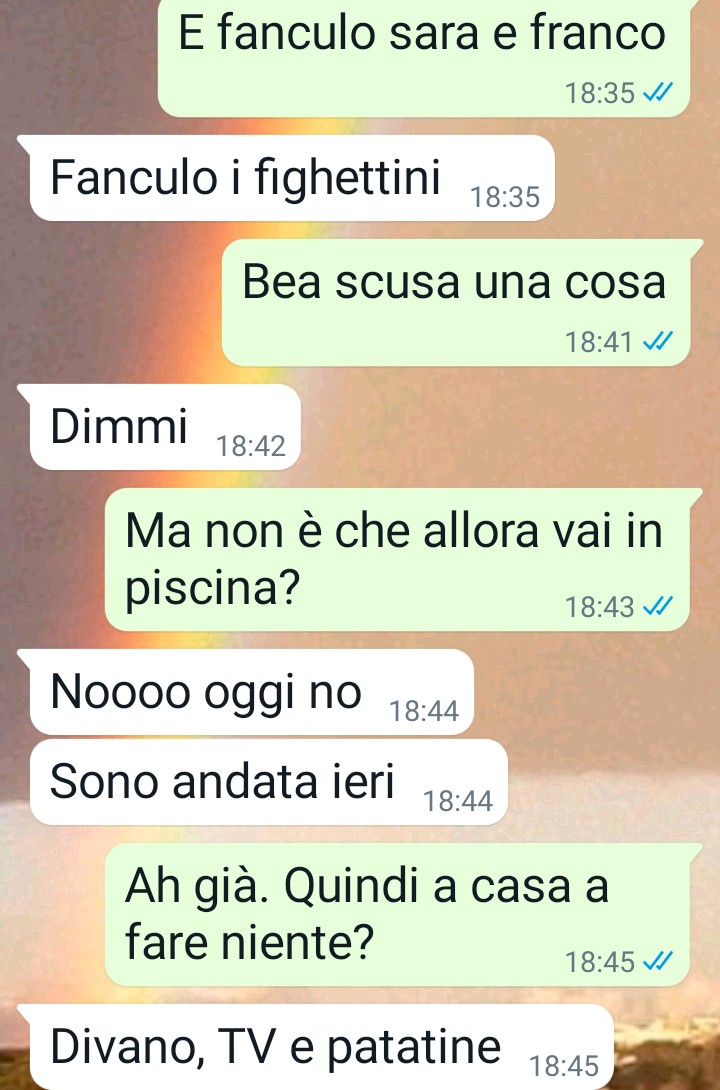Viewport: 720px width, 1090px height.
Task: Click 18:41 timestamp on sent message
Action: coord(599,342)
